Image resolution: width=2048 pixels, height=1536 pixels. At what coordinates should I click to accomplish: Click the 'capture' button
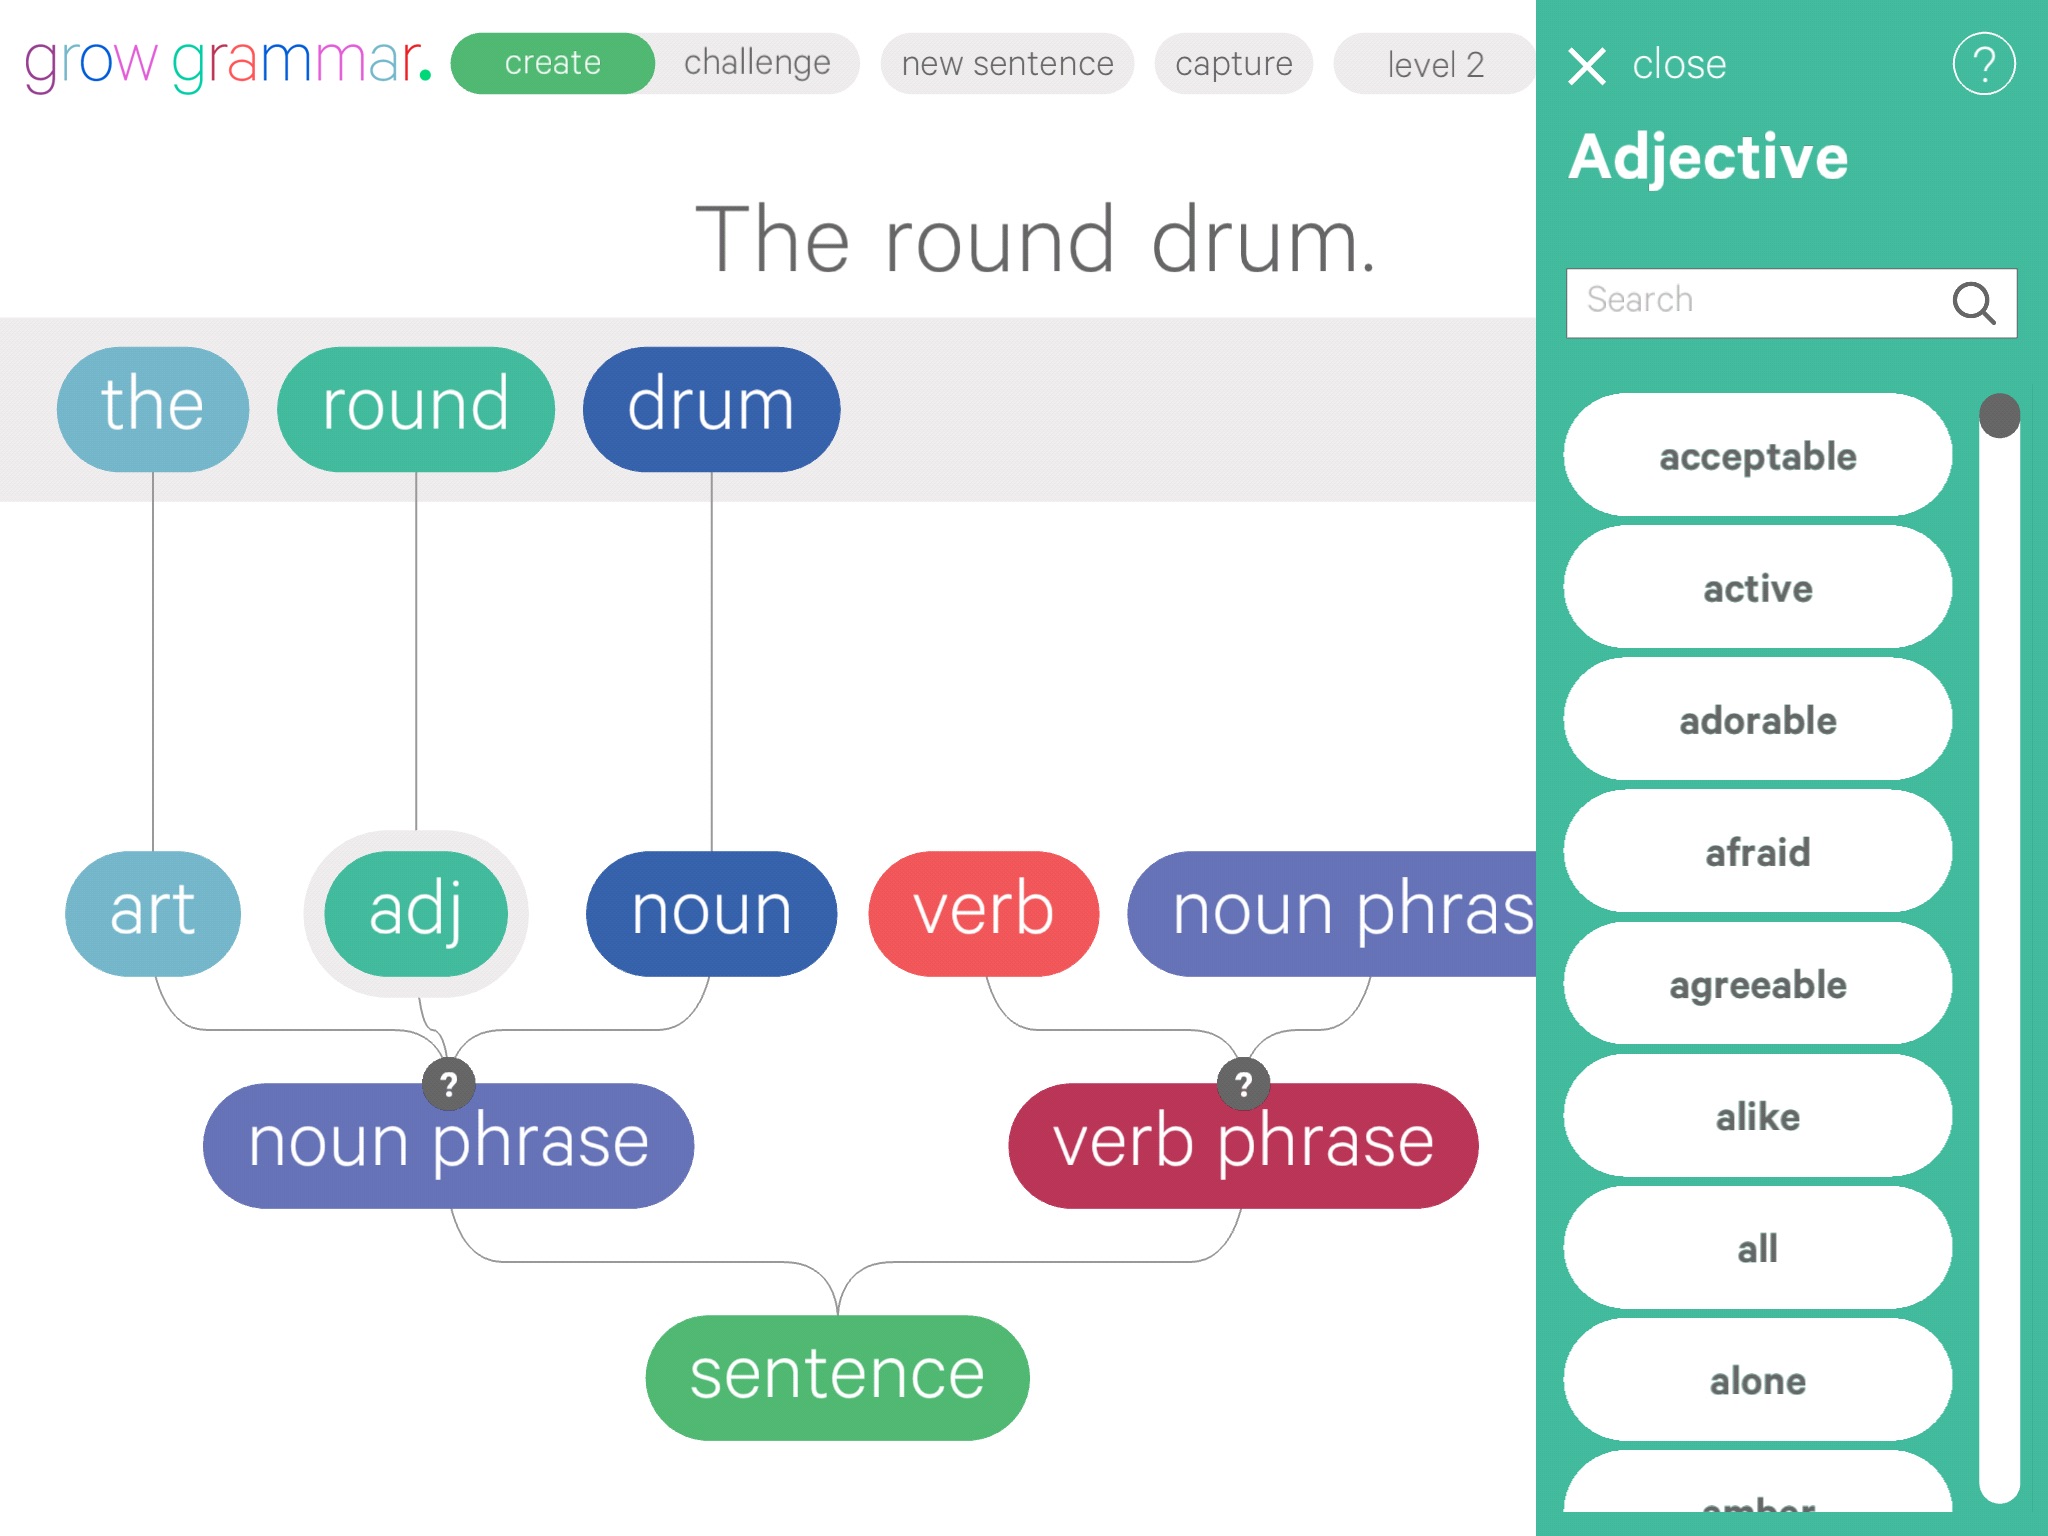[1234, 63]
